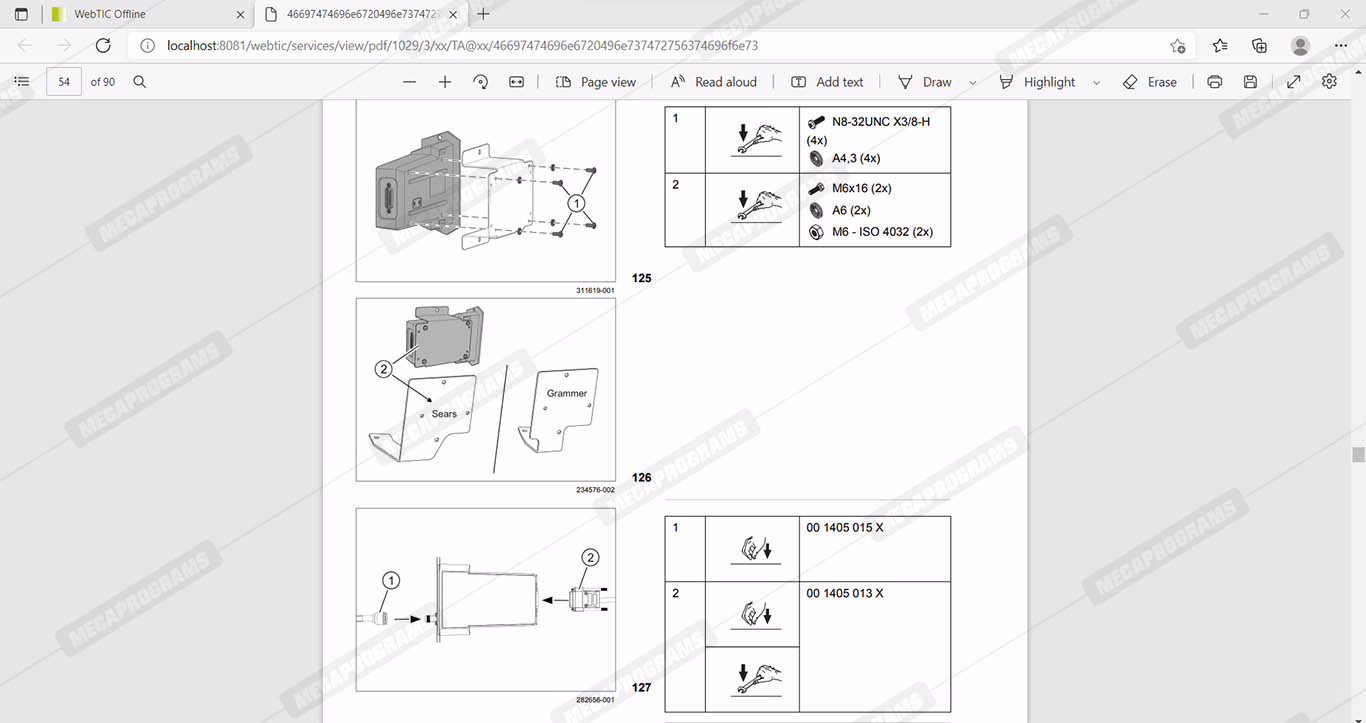Rotate the PDF page
Image resolution: width=1366 pixels, height=723 pixels.
[481, 82]
